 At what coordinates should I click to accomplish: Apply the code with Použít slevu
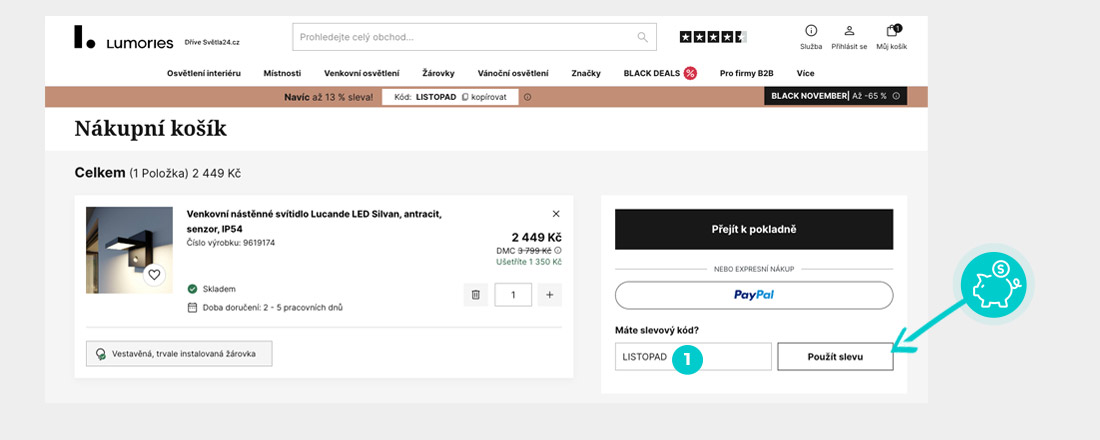click(x=835, y=357)
